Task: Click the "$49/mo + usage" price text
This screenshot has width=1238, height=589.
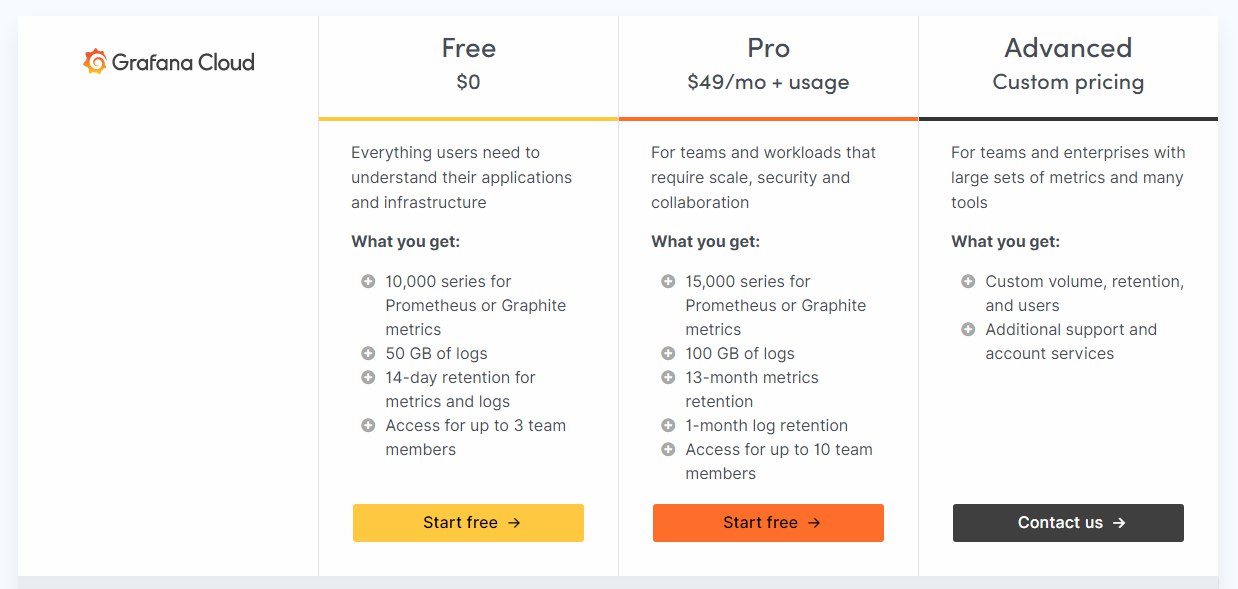Action: click(768, 82)
